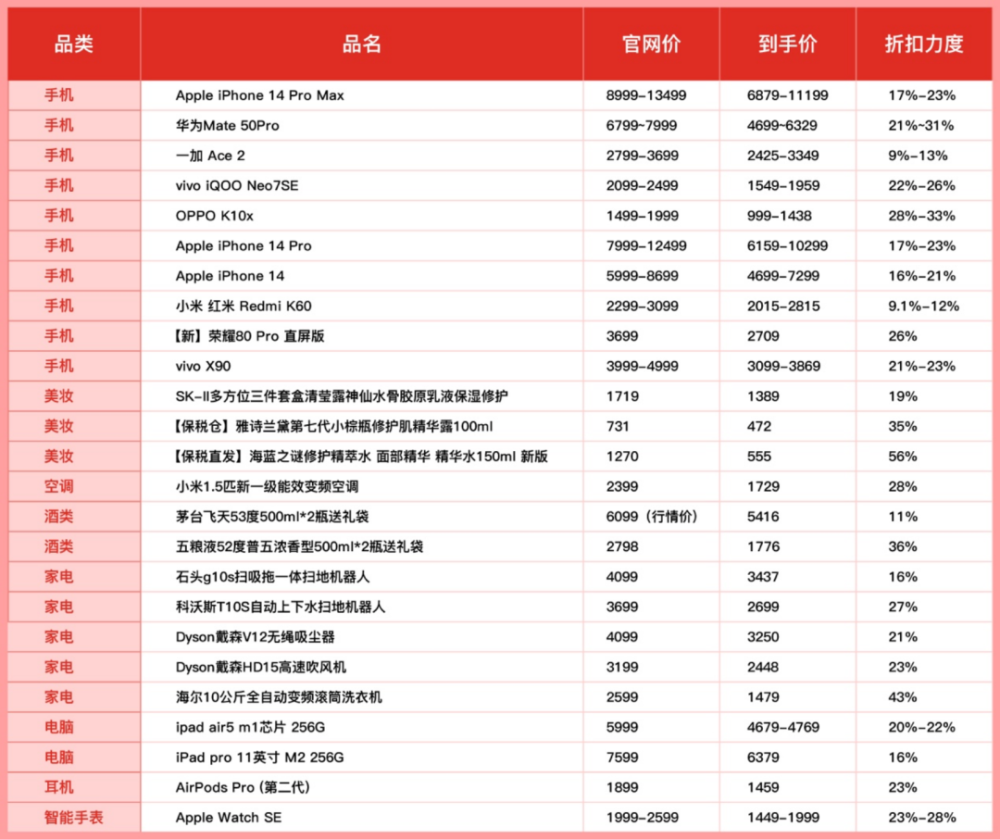Image resolution: width=1000 pixels, height=839 pixels.
Task: Click final price 3250
Action: [763, 637]
